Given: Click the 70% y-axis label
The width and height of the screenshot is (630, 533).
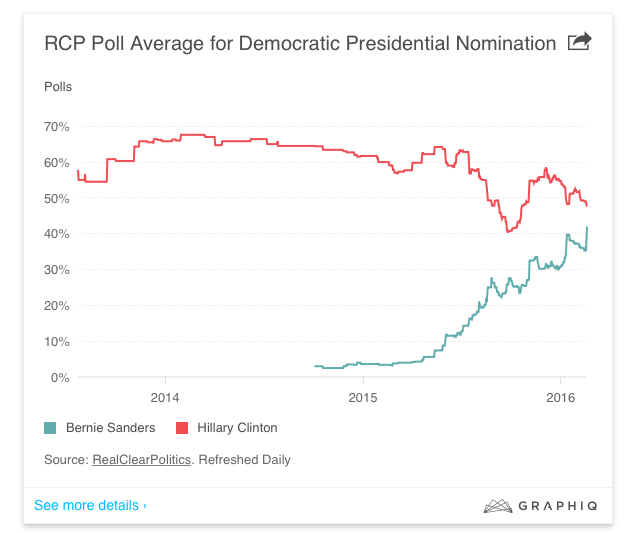Looking at the screenshot, I should point(56,127).
